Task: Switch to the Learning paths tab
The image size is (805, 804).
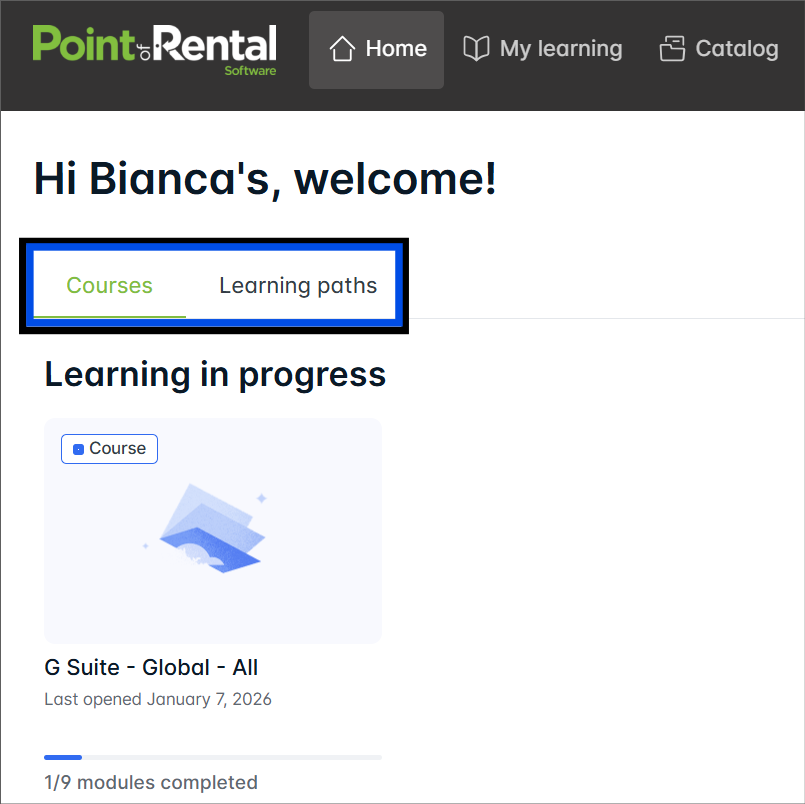Action: 298,286
